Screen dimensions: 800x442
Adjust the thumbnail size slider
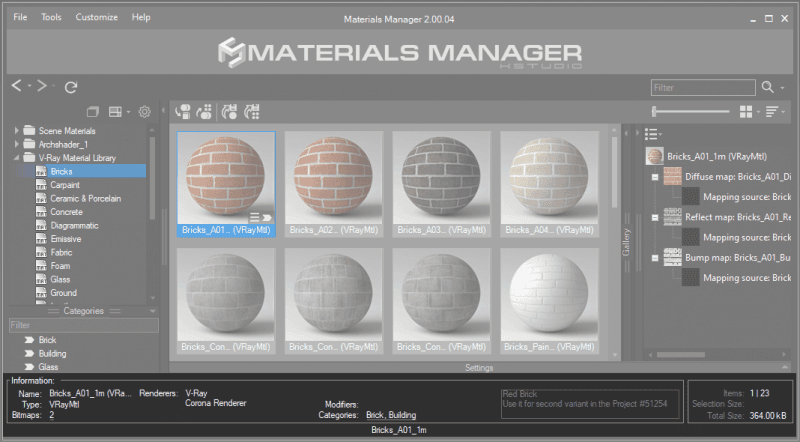pyautogui.click(x=691, y=111)
